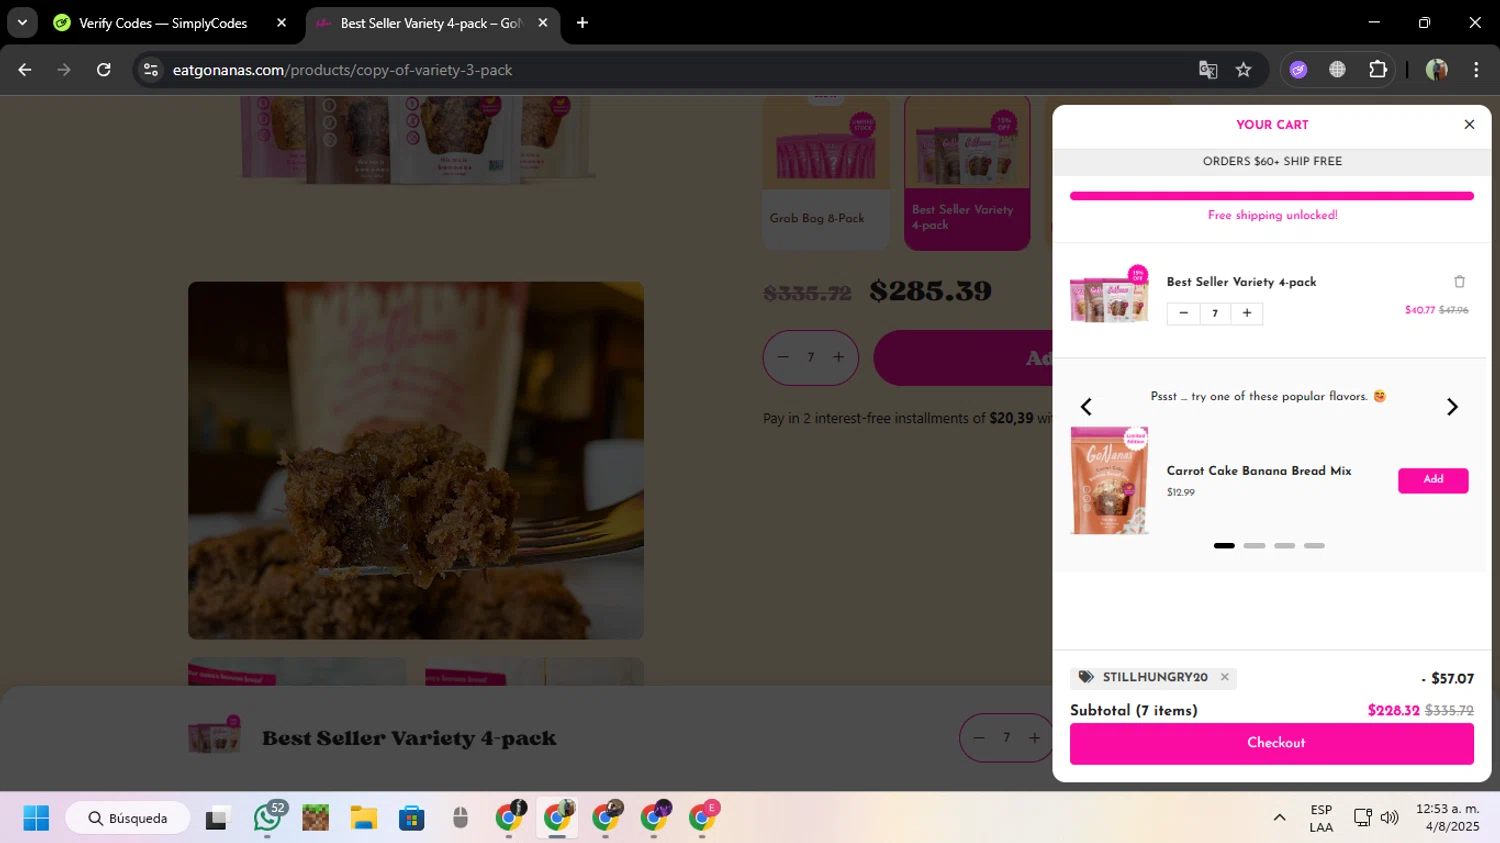Select the third carousel dot indicator
1500x843 pixels.
click(x=1284, y=546)
